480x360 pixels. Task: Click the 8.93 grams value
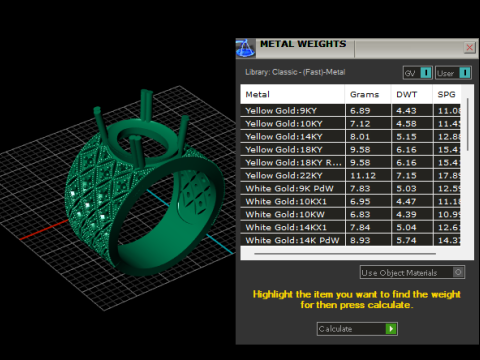point(360,240)
